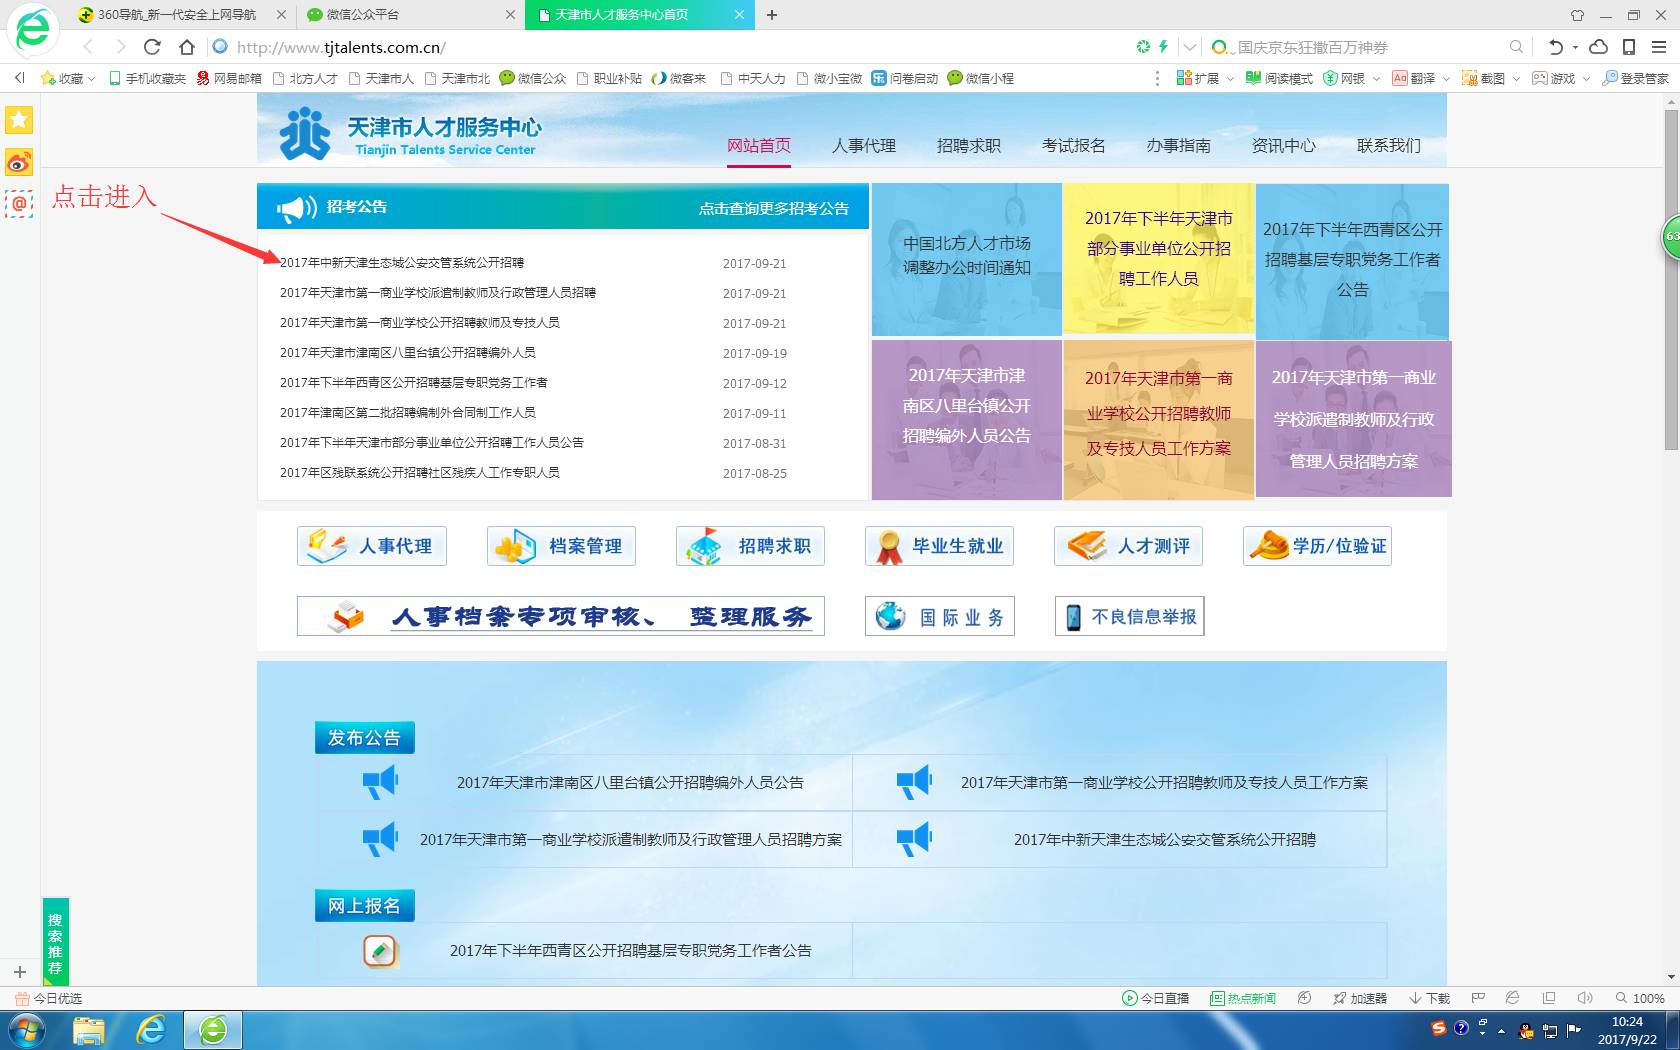Click the mobile device icon in toolbar
This screenshot has width=1680, height=1050.
coord(1629,46)
